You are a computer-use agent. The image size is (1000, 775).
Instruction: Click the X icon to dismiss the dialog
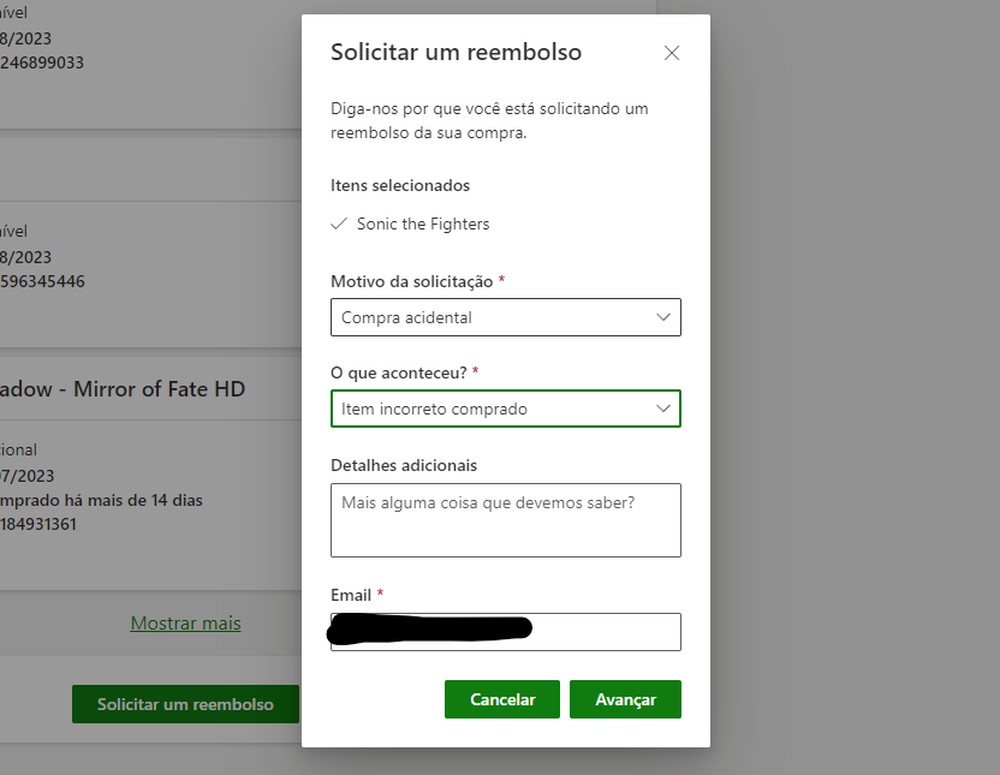click(671, 53)
